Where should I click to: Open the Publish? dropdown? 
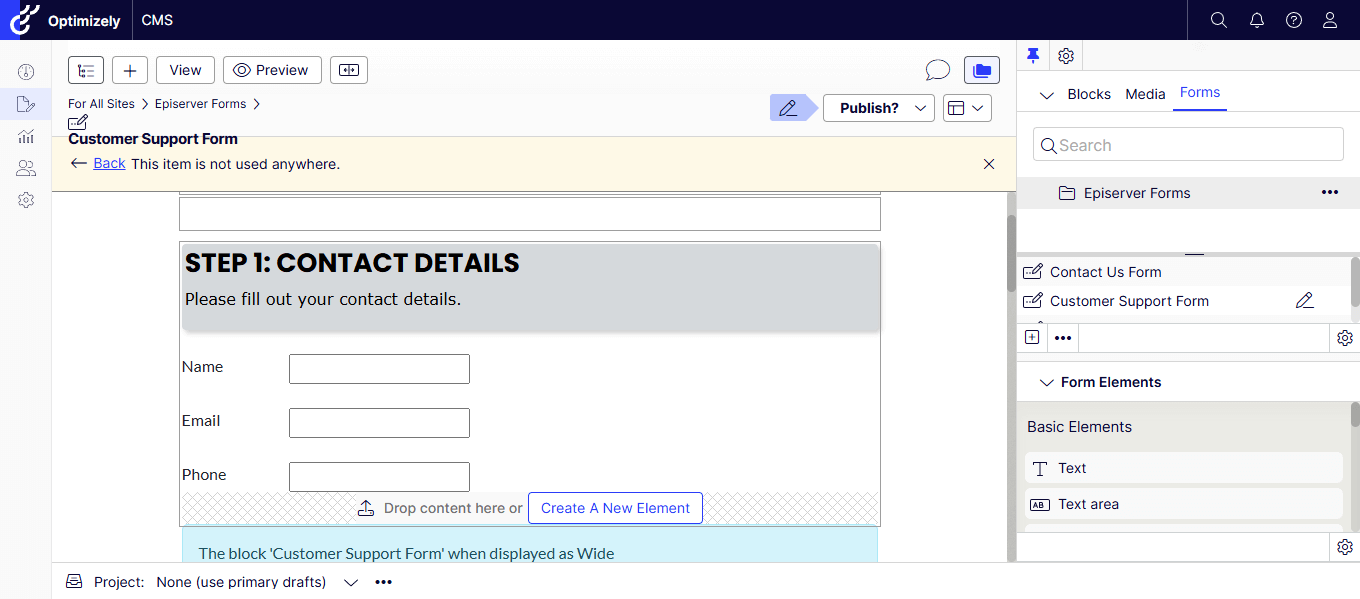click(878, 108)
